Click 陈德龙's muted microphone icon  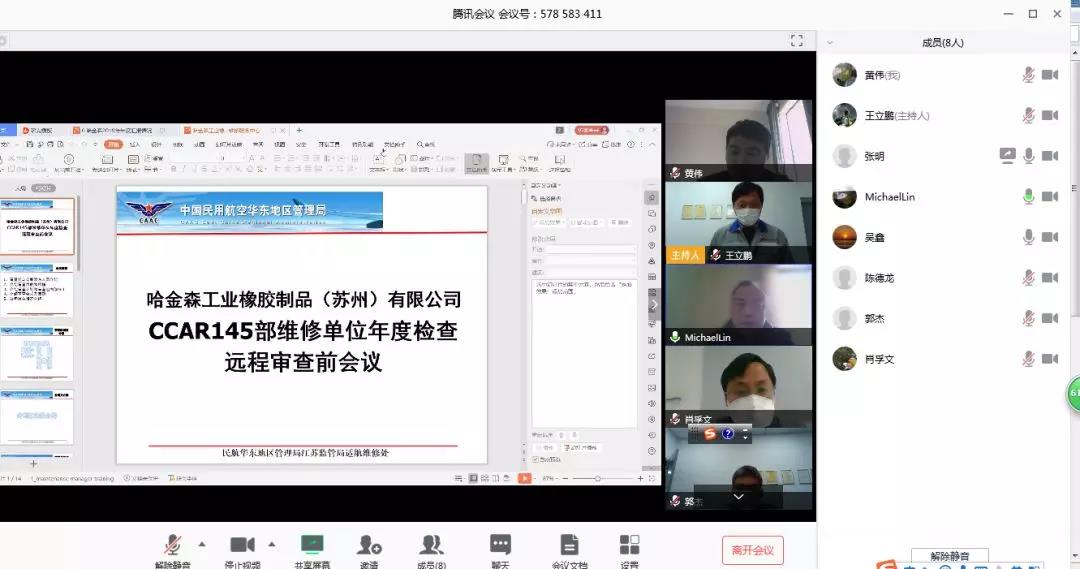(x=1028, y=278)
